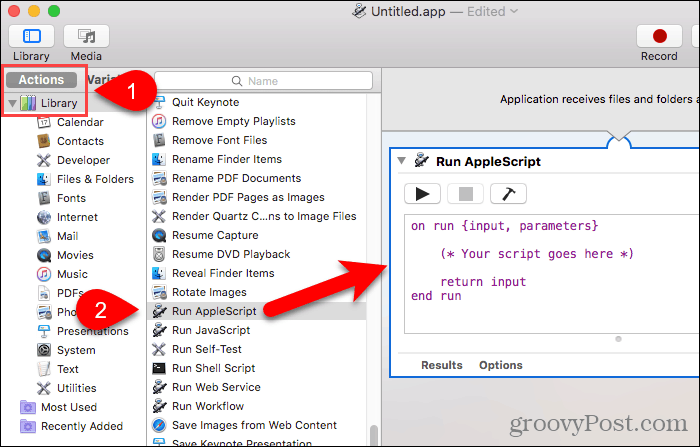Select the Resume Capture action icon

click(x=159, y=235)
